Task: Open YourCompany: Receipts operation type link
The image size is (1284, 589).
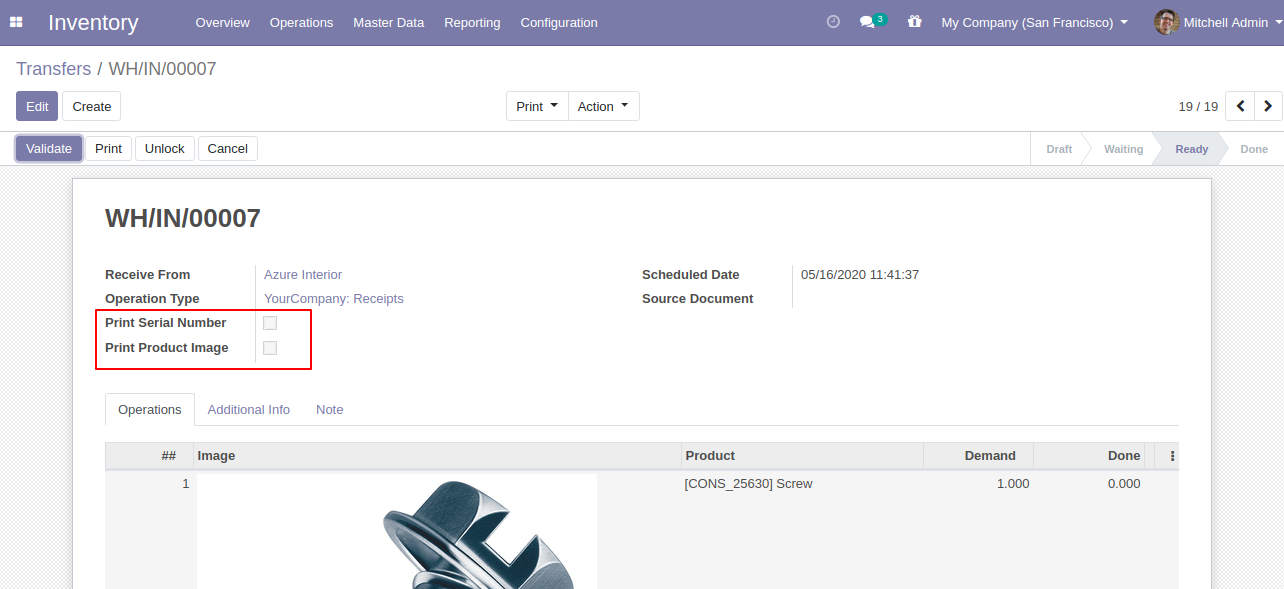Action: click(x=334, y=299)
